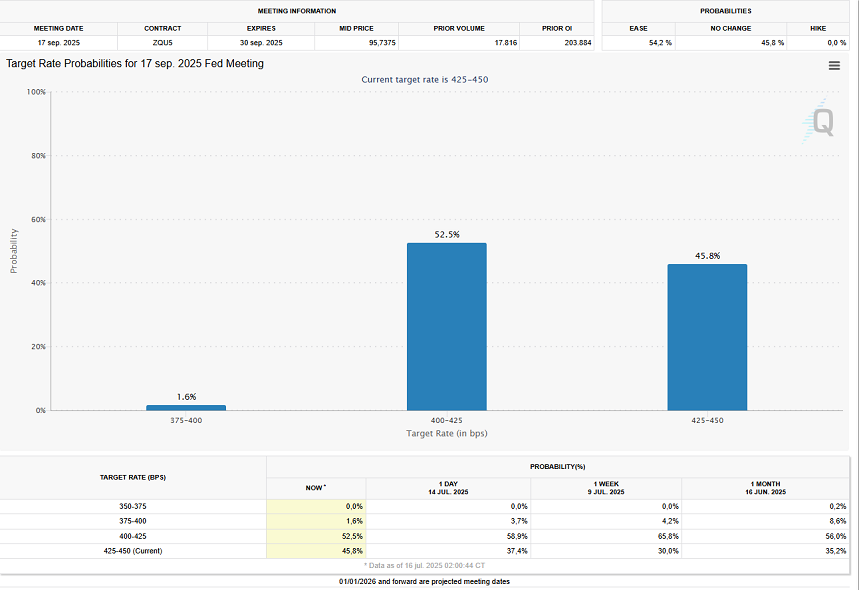
Task: Select the '425-450 (Current)' row label
Action: click(133, 551)
